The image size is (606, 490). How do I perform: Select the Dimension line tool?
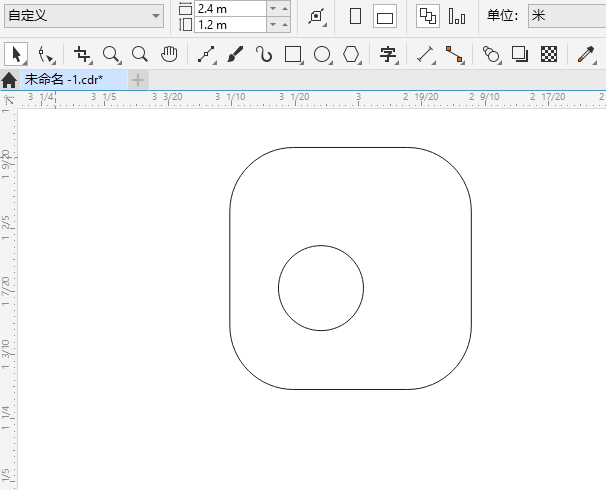(x=426, y=54)
